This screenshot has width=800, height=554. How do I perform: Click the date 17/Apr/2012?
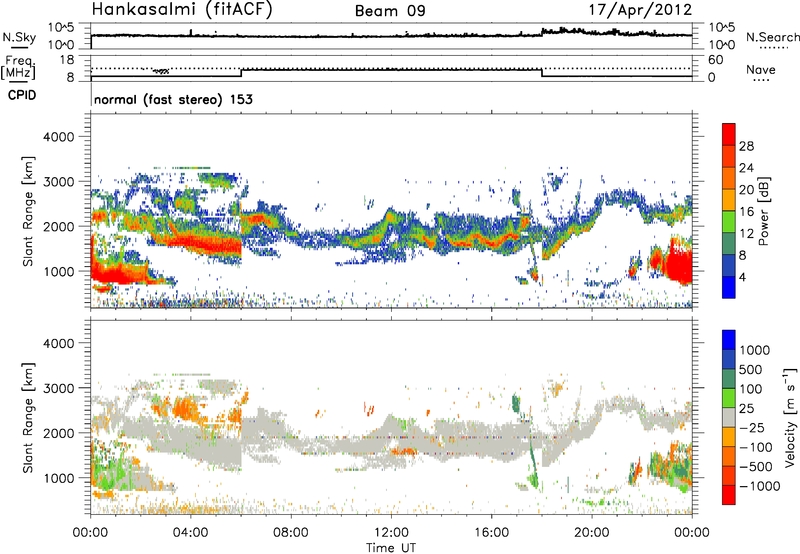coord(640,10)
